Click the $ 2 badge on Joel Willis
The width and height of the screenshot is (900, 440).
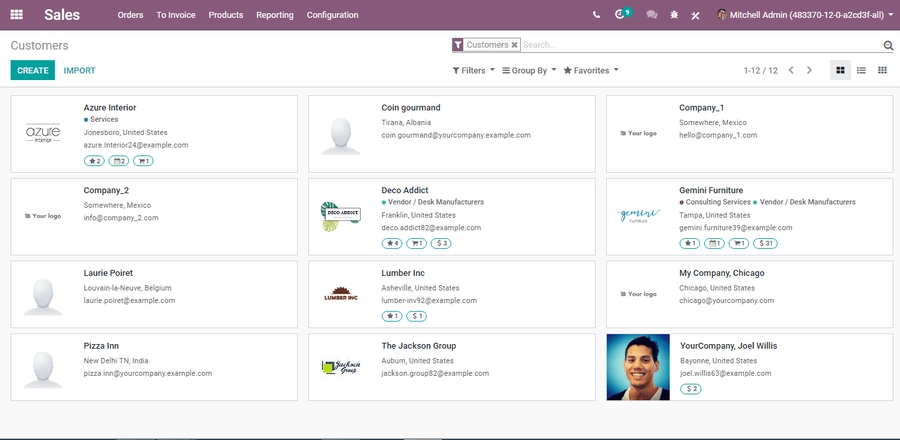click(691, 390)
